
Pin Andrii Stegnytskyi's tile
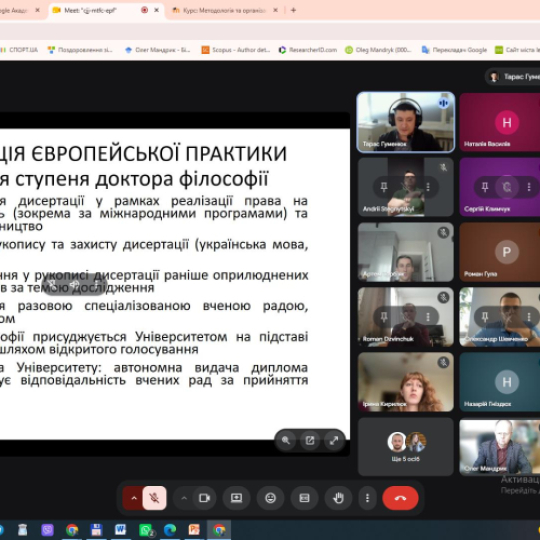click(x=384, y=187)
